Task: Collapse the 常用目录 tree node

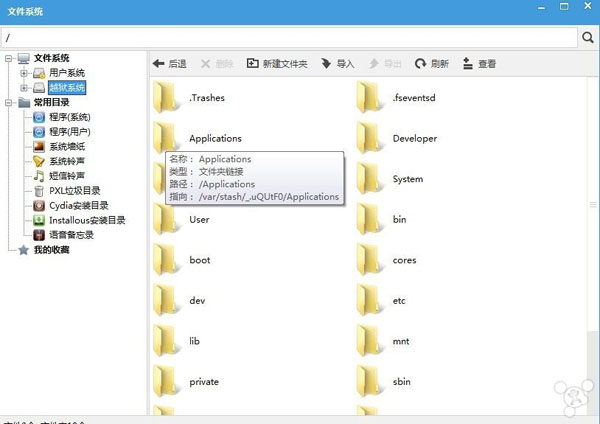Action: point(8,103)
